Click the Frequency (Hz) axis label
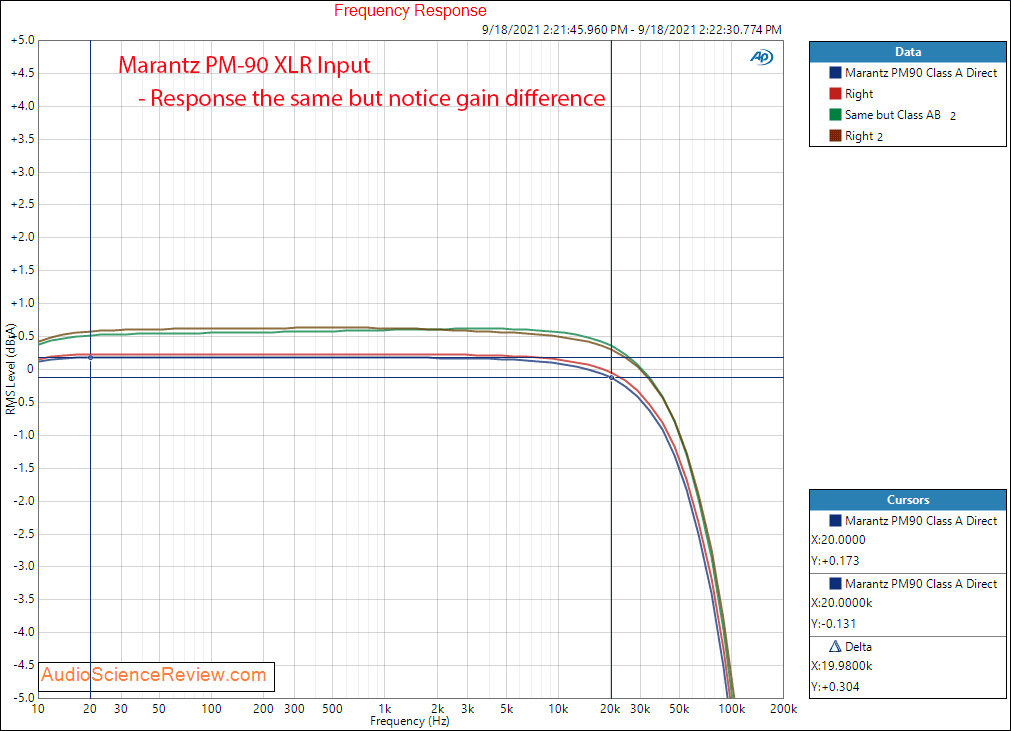 click(x=409, y=721)
